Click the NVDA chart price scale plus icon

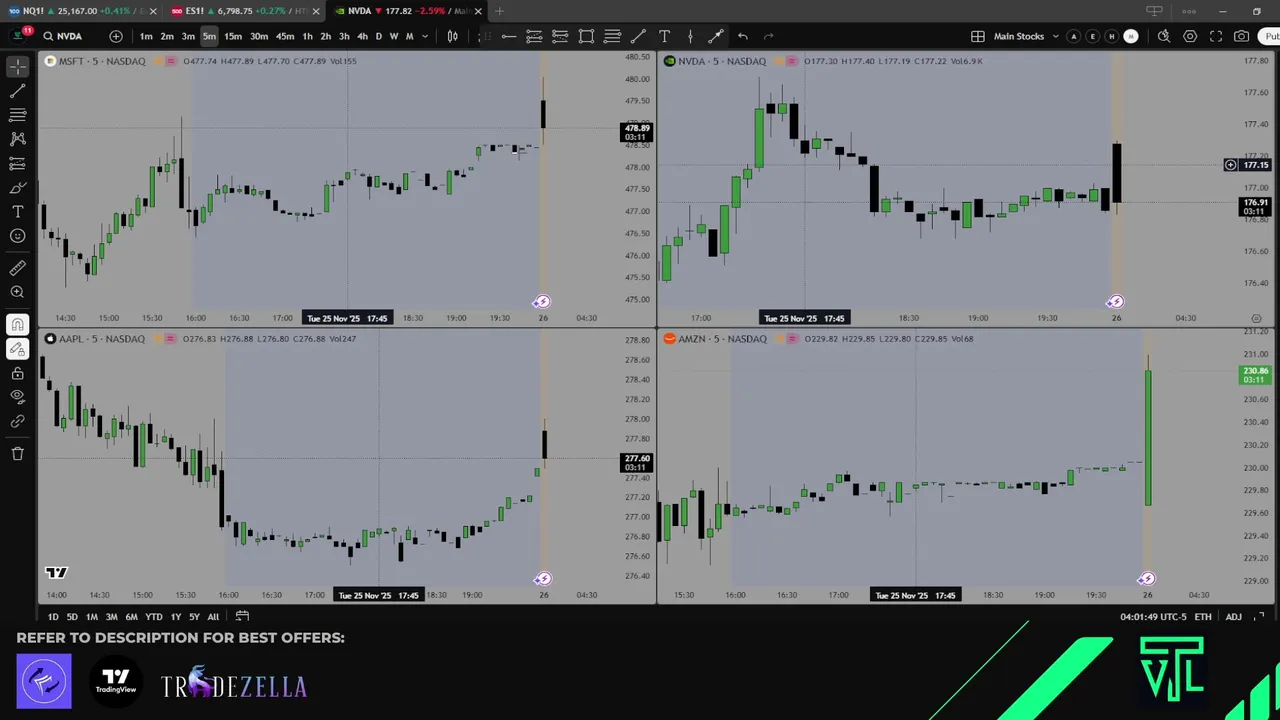pos(1230,165)
